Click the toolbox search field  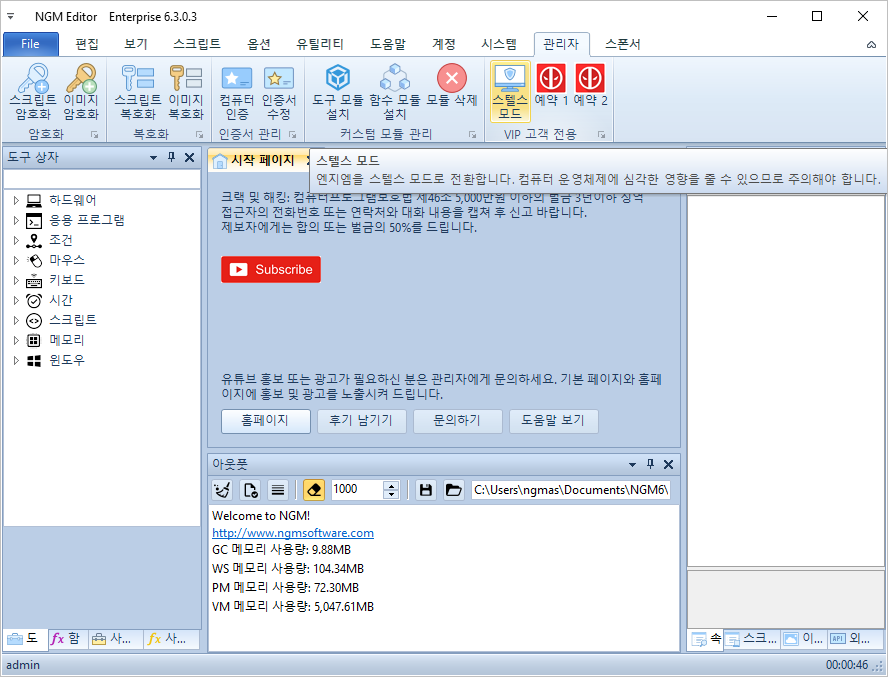102,178
